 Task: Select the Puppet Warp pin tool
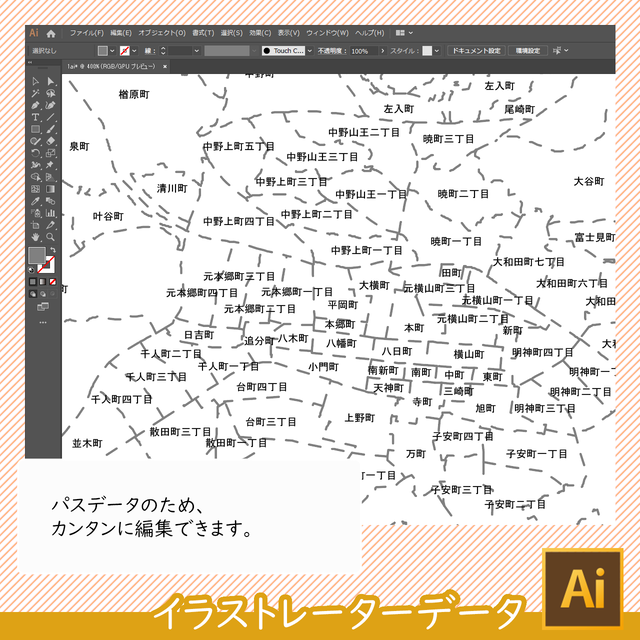click(50, 165)
